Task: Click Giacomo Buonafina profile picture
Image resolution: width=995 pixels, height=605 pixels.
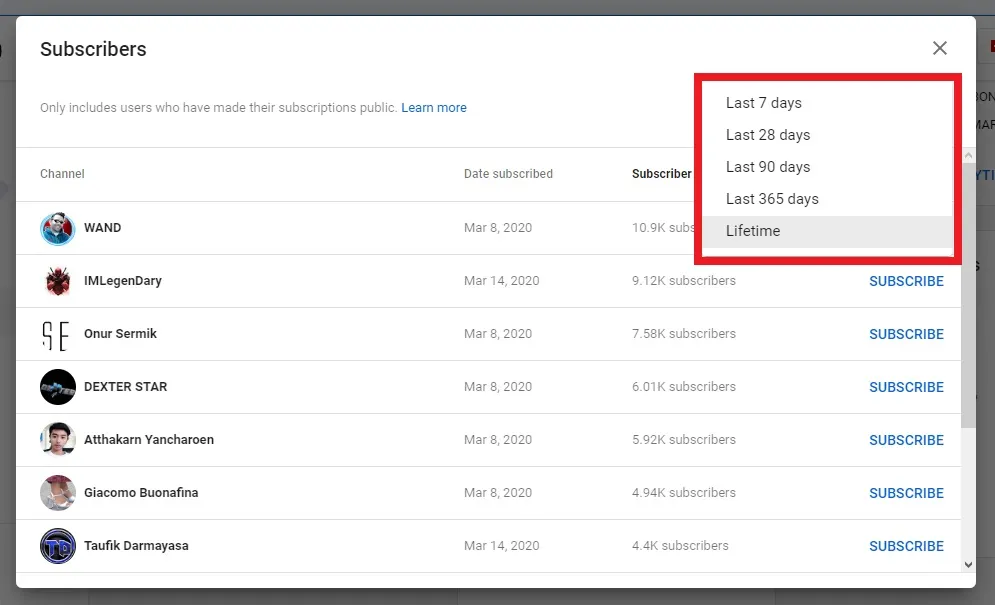Action: point(58,493)
